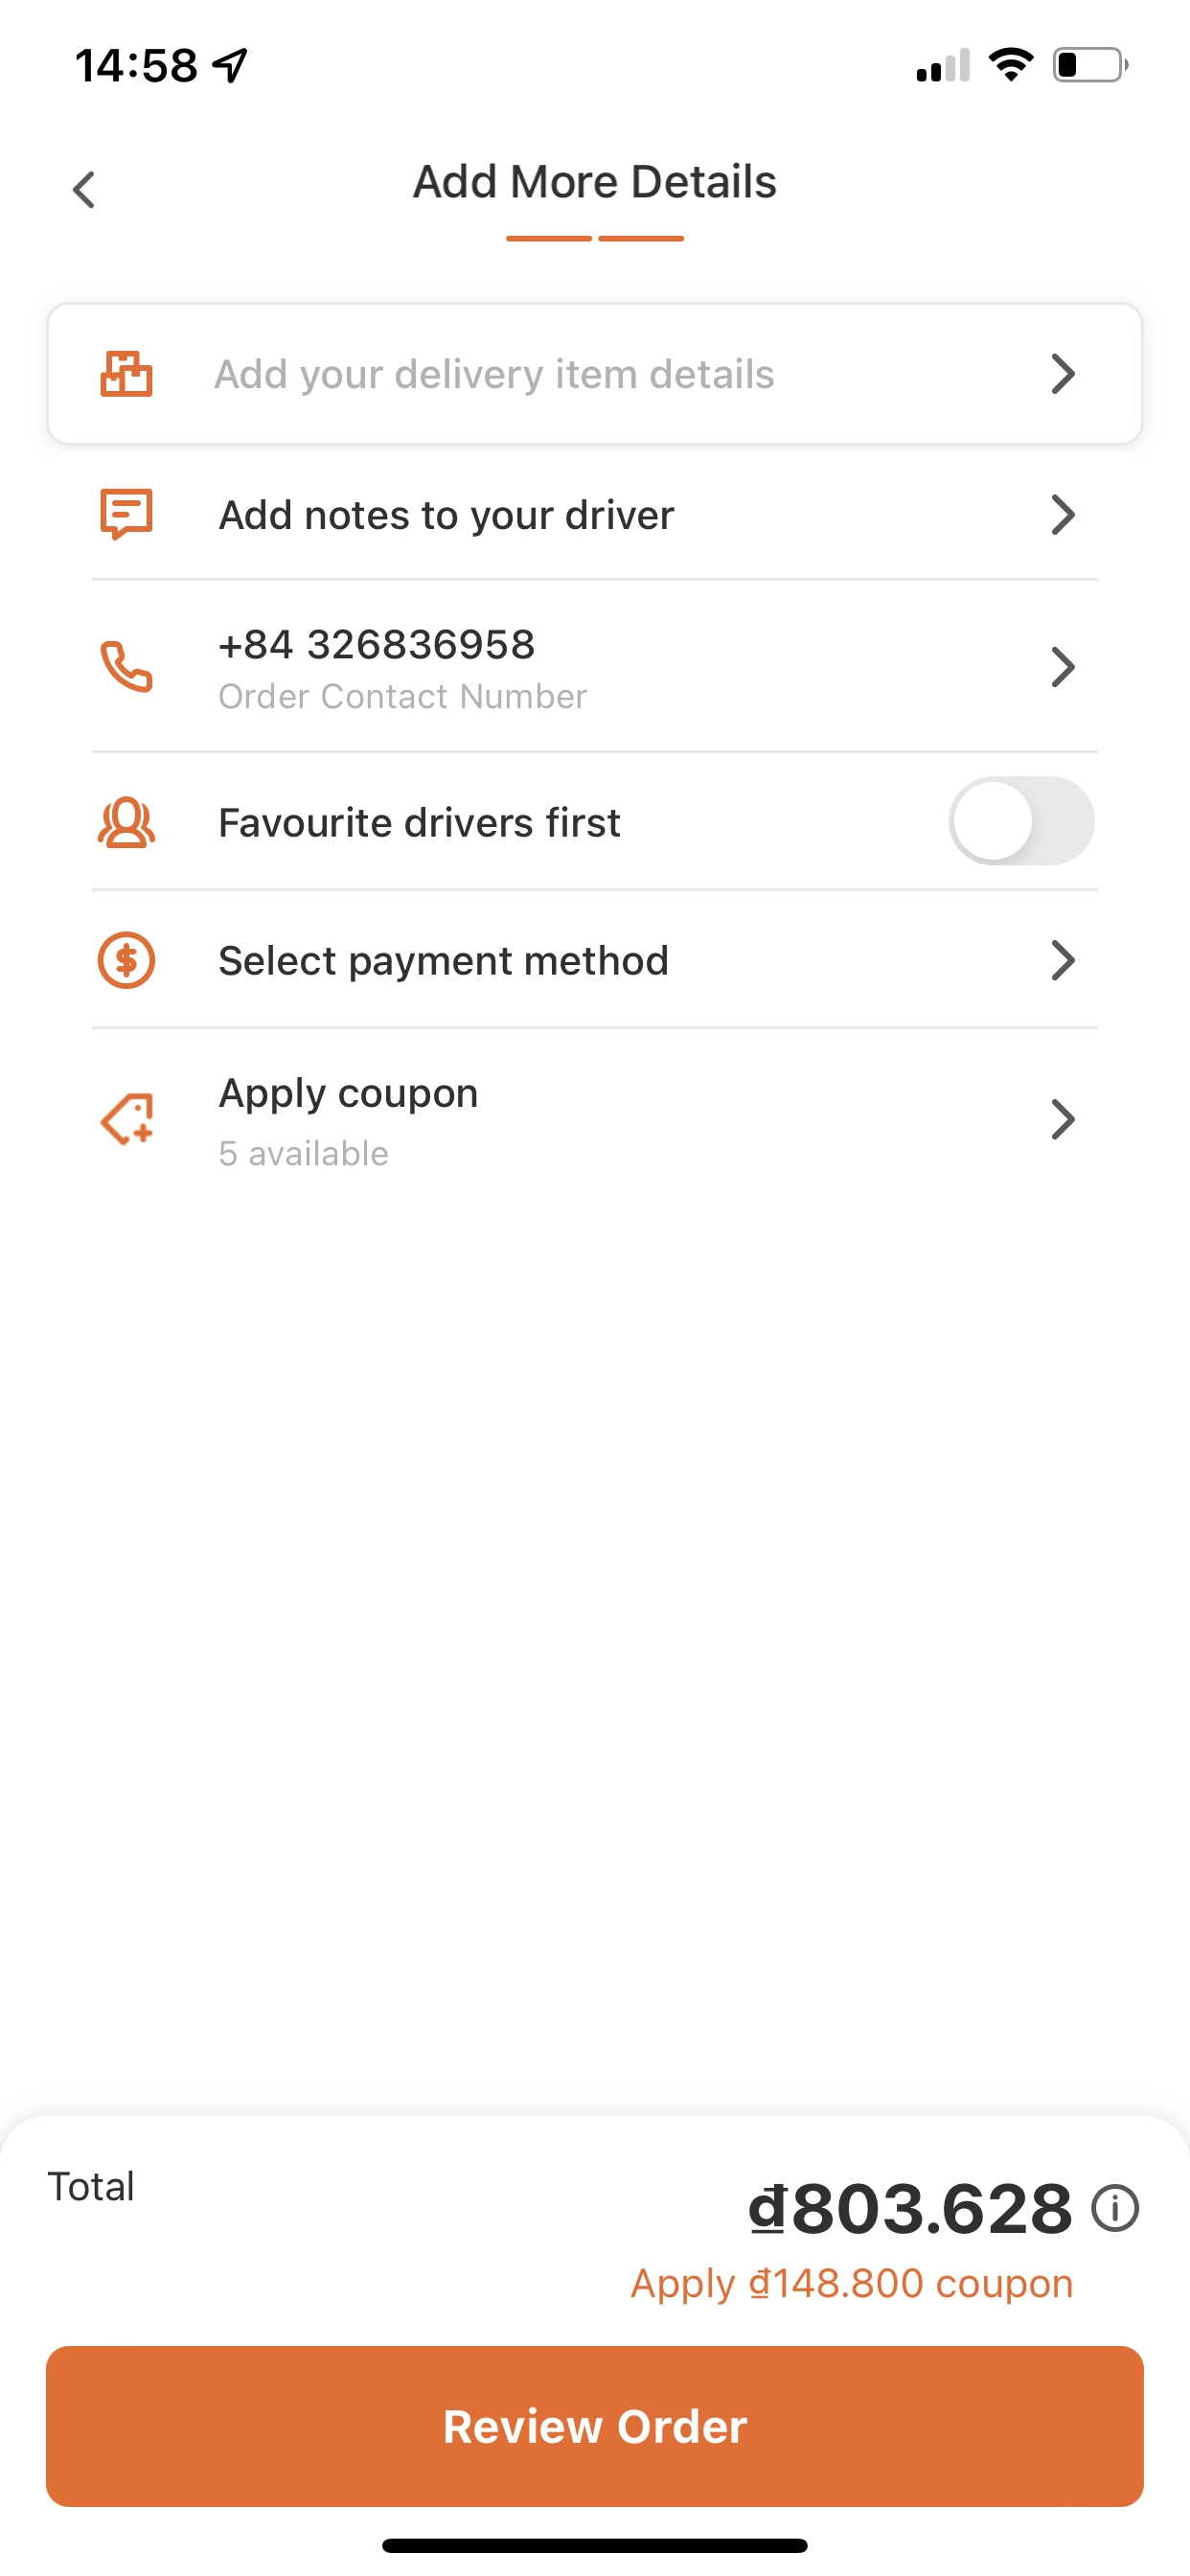Tap the back arrow icon
Viewport: 1190px width, 2576px height.
pos(85,189)
